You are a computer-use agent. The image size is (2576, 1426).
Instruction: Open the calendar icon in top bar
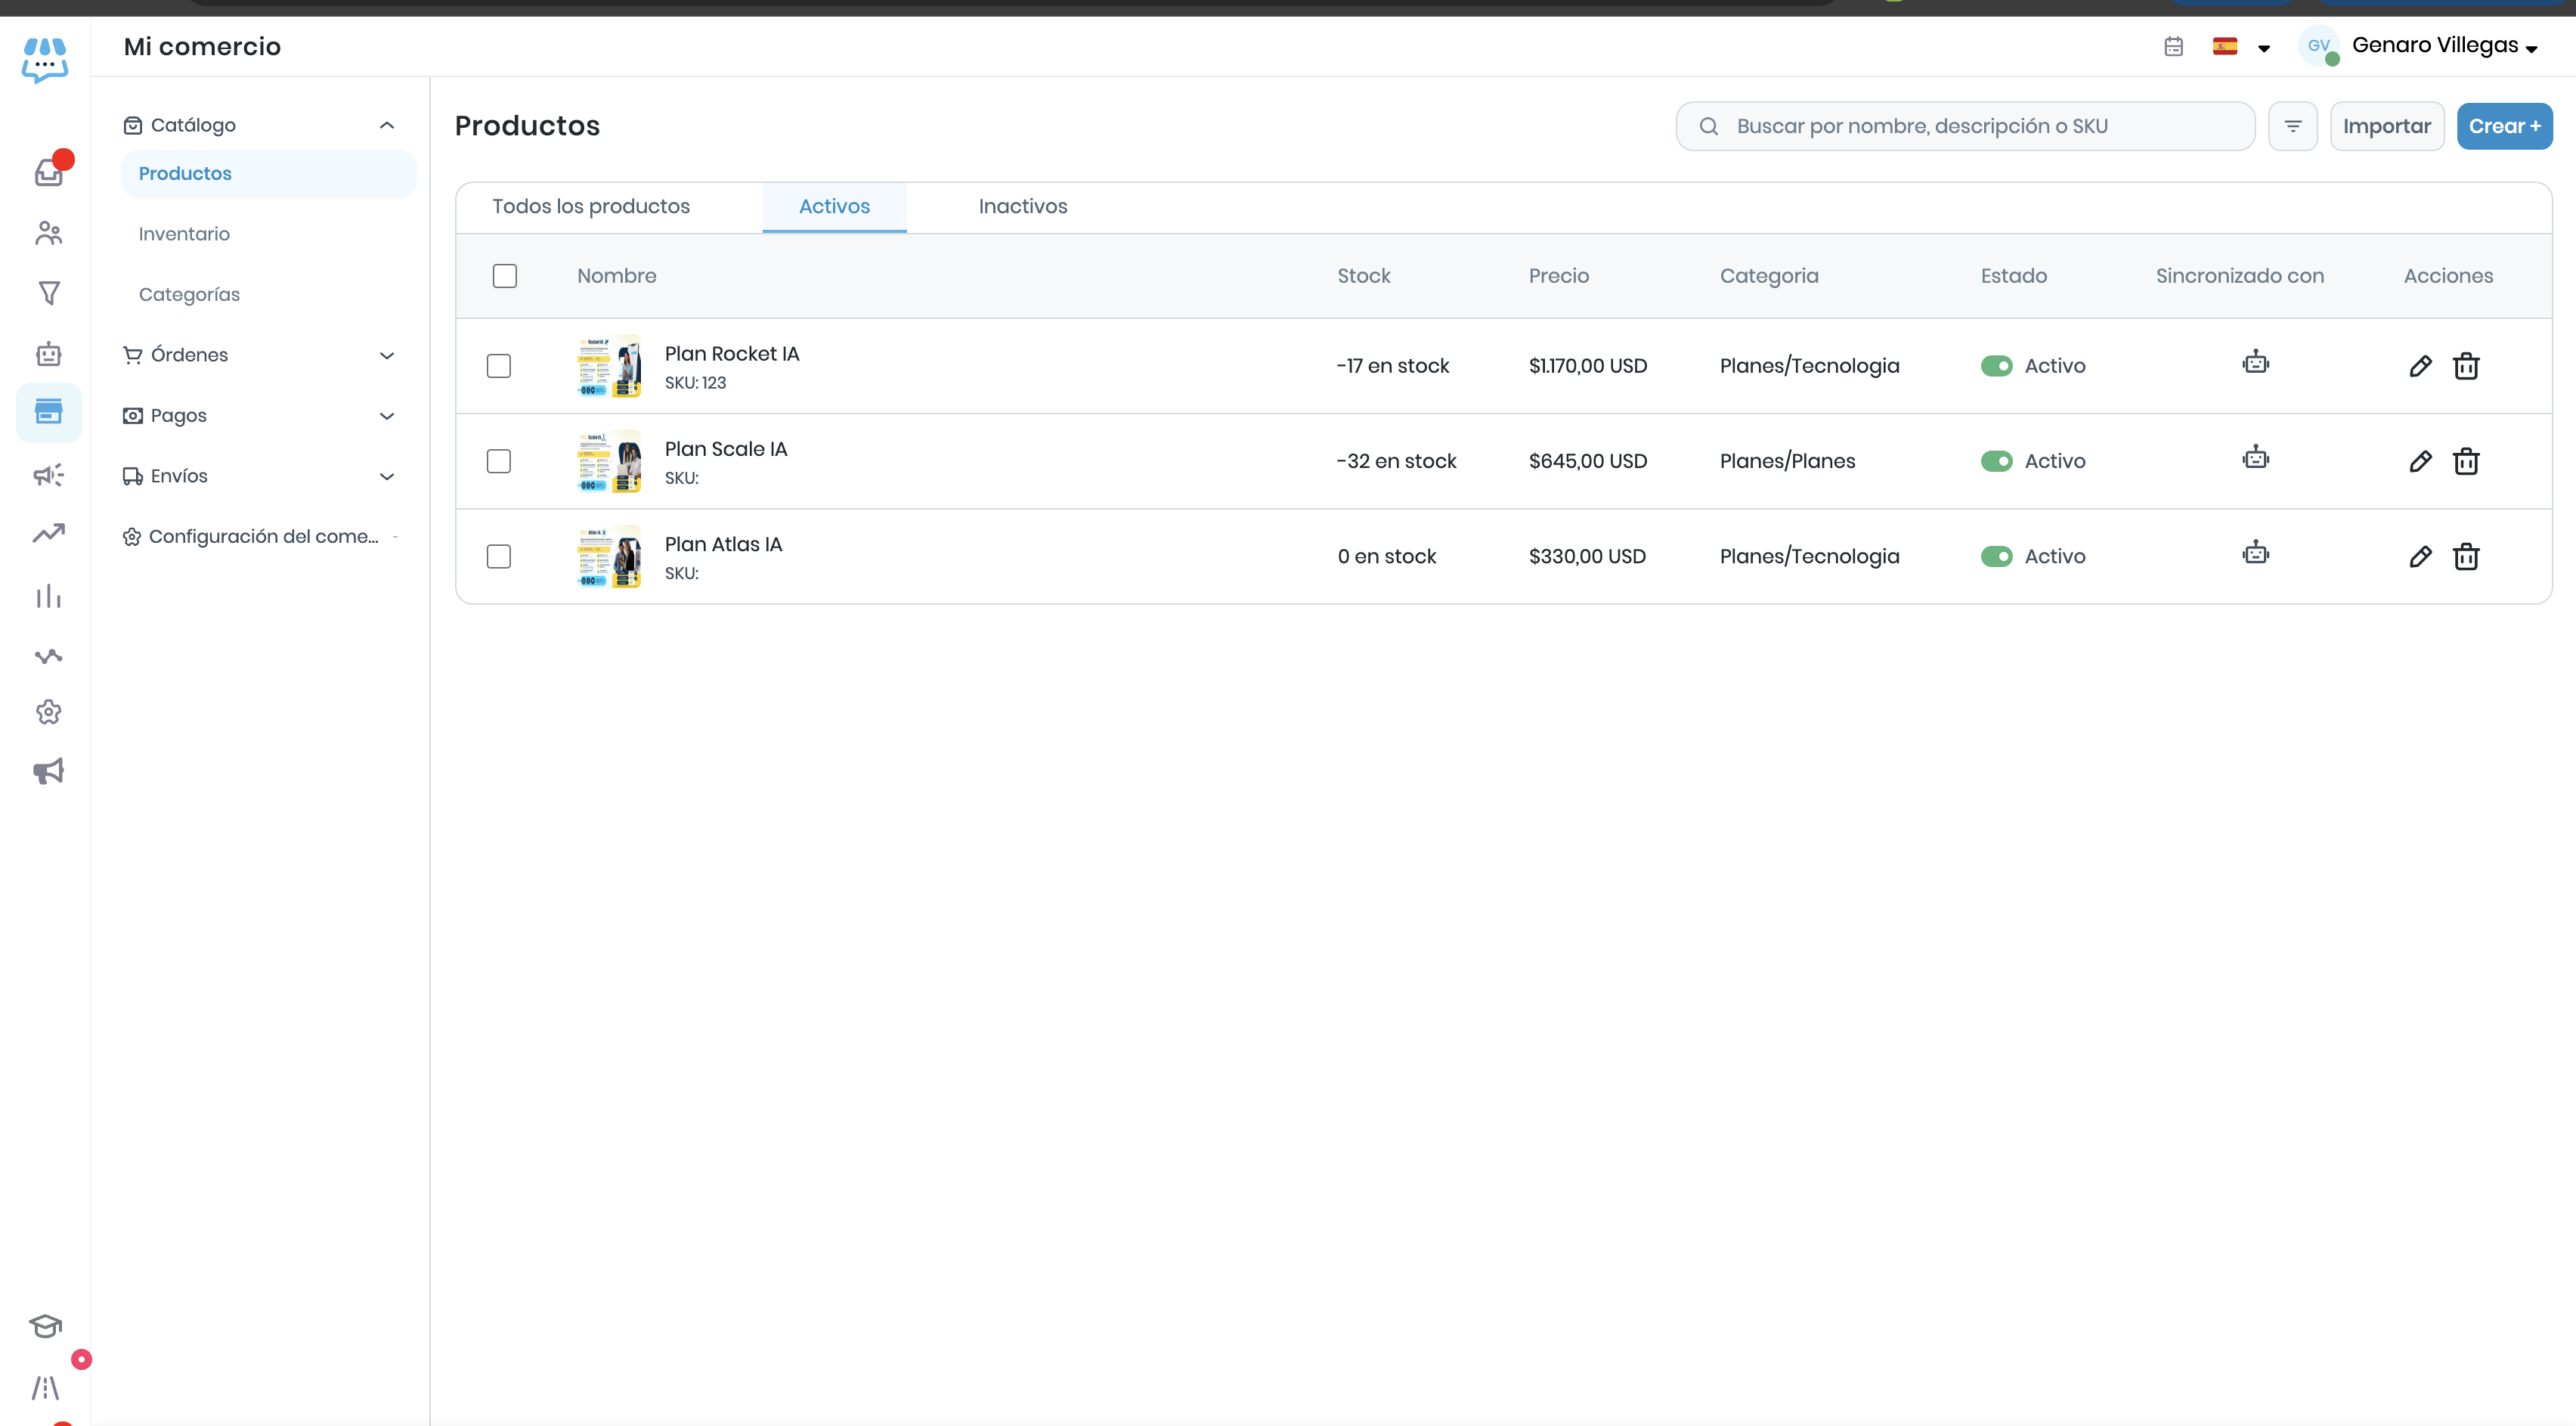point(2173,46)
